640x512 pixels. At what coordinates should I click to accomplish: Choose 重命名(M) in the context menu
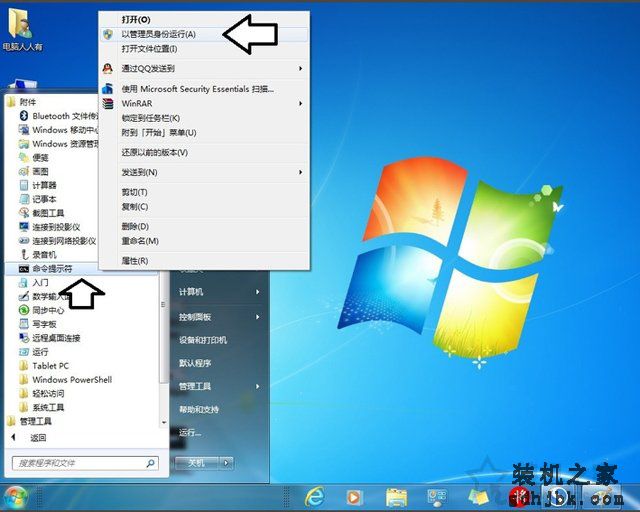(140, 241)
